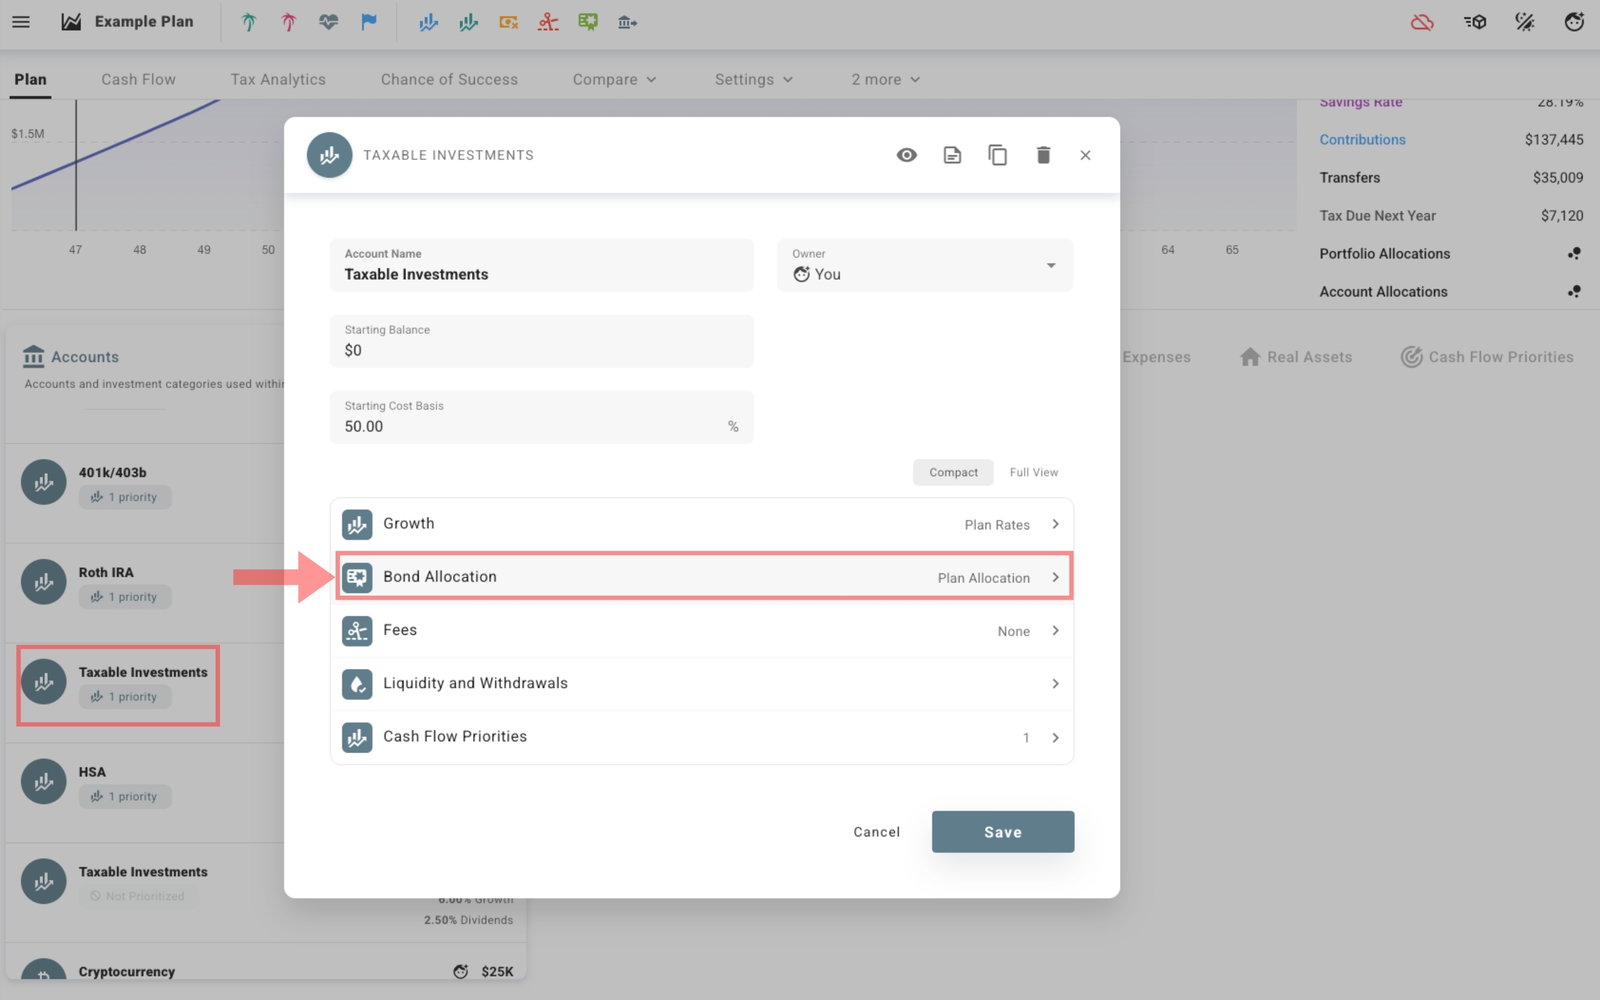Open the notes document icon in dialog

(952, 155)
